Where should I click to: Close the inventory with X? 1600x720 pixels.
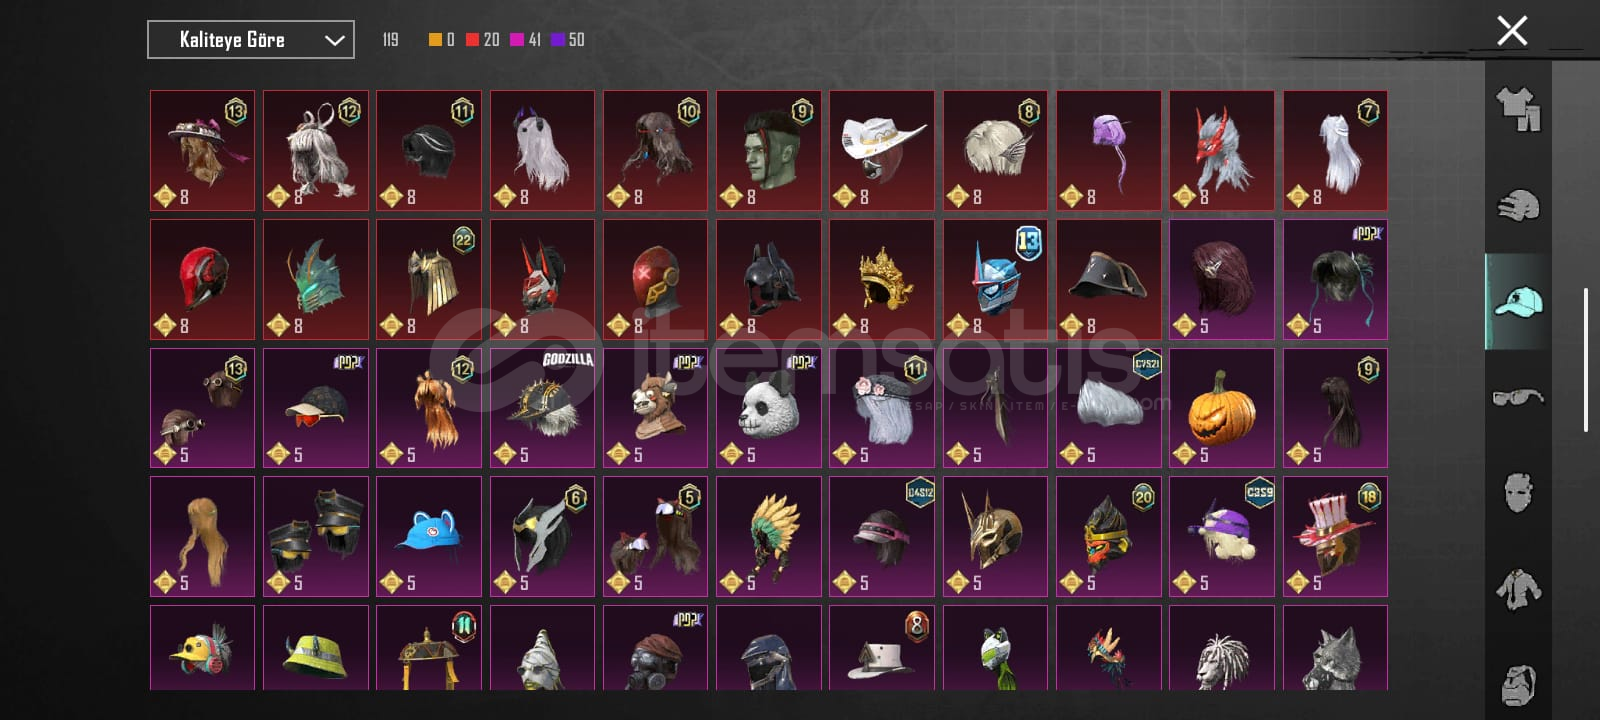1512,31
